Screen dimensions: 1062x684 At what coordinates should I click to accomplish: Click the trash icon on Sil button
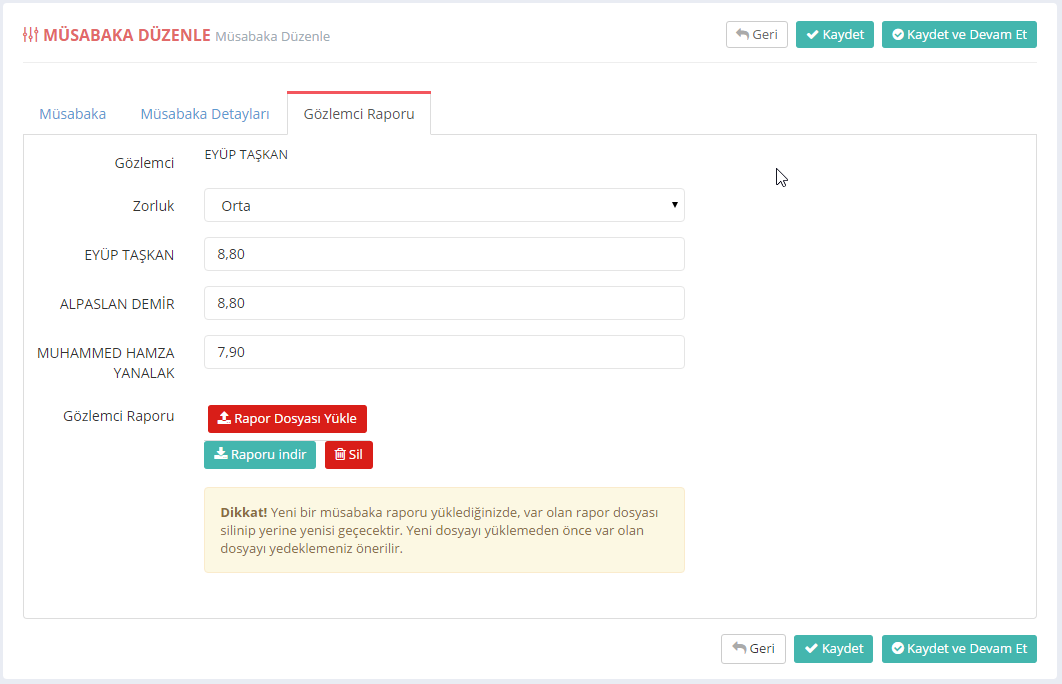pyautogui.click(x=340, y=455)
